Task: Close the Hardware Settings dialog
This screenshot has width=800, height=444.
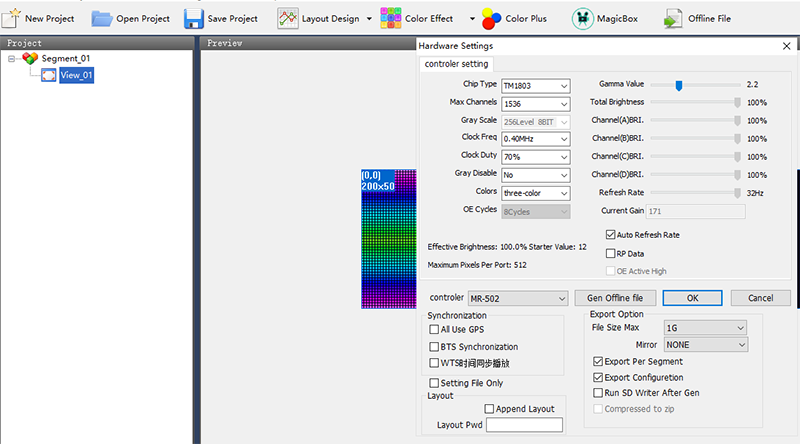Action: [x=786, y=46]
